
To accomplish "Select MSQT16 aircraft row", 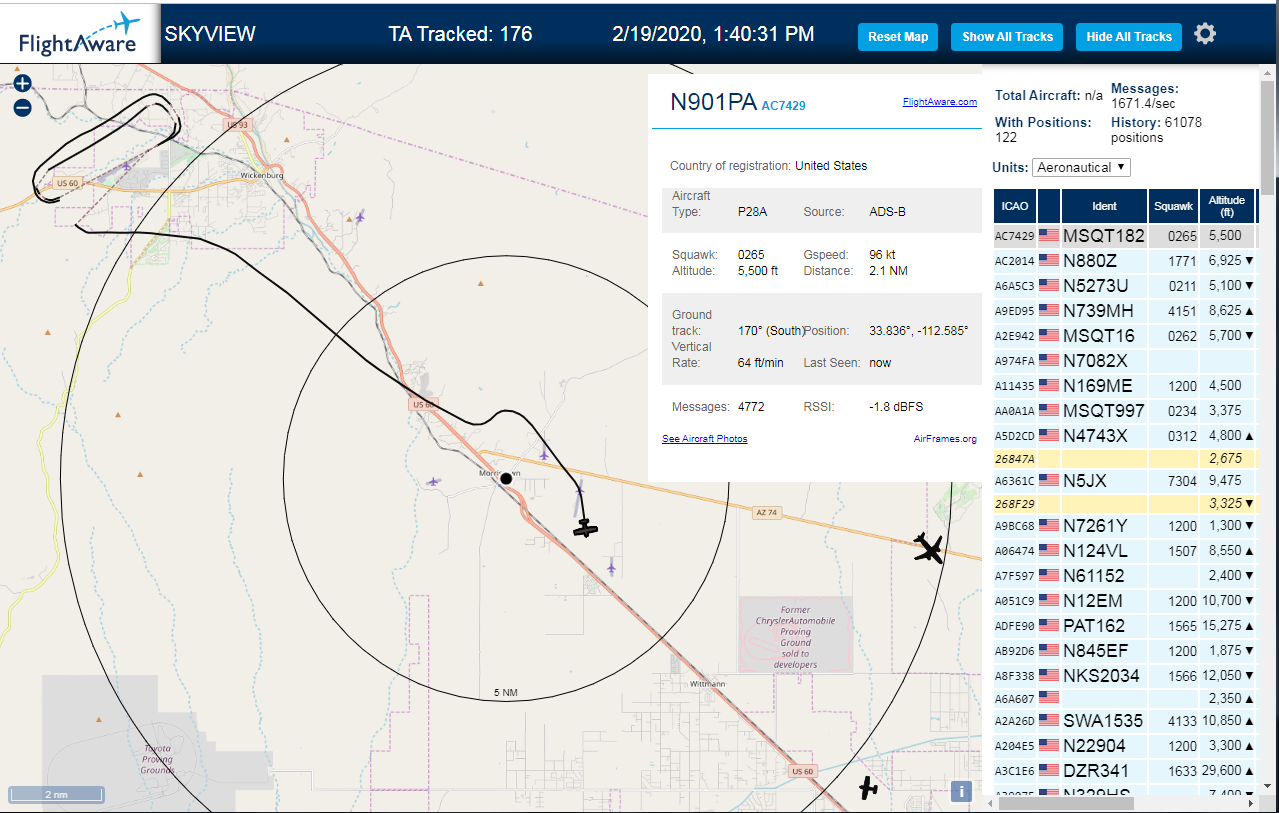I will coord(1125,336).
